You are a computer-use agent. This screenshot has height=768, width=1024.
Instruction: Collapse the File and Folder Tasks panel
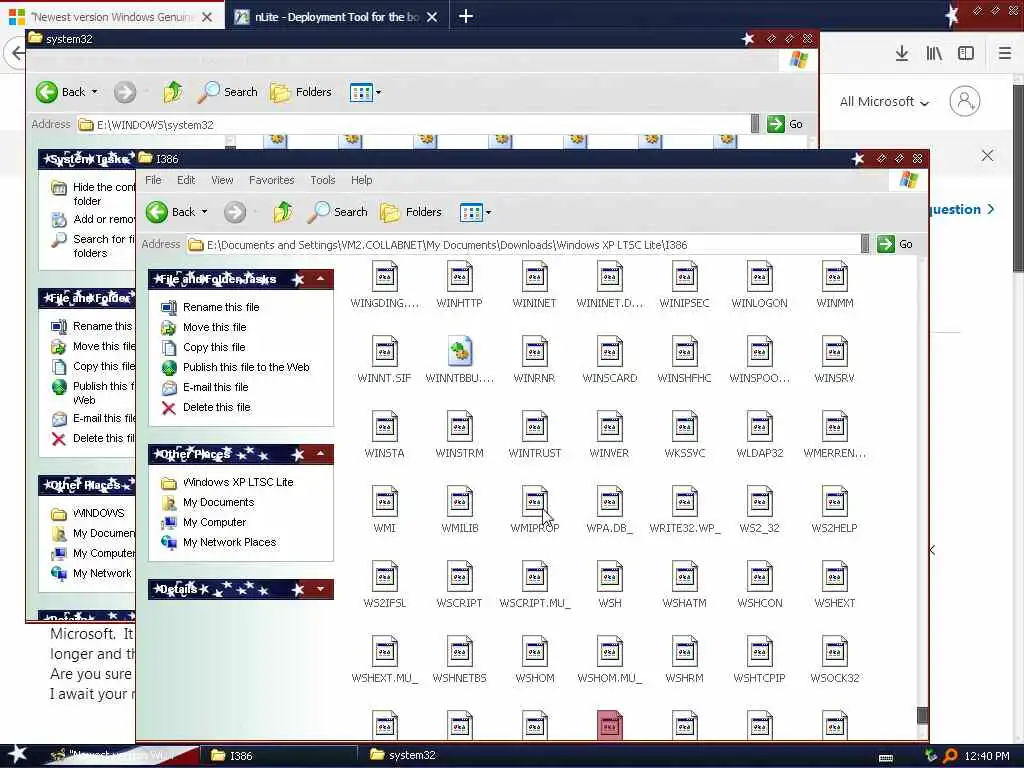[321, 280]
